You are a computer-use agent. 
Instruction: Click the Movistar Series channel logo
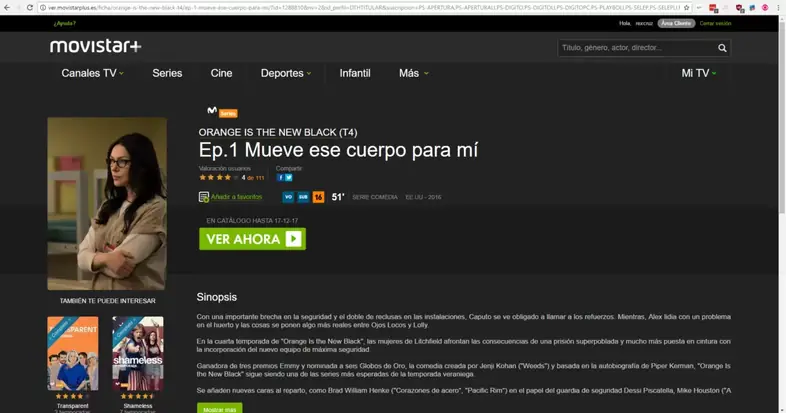(x=223, y=112)
